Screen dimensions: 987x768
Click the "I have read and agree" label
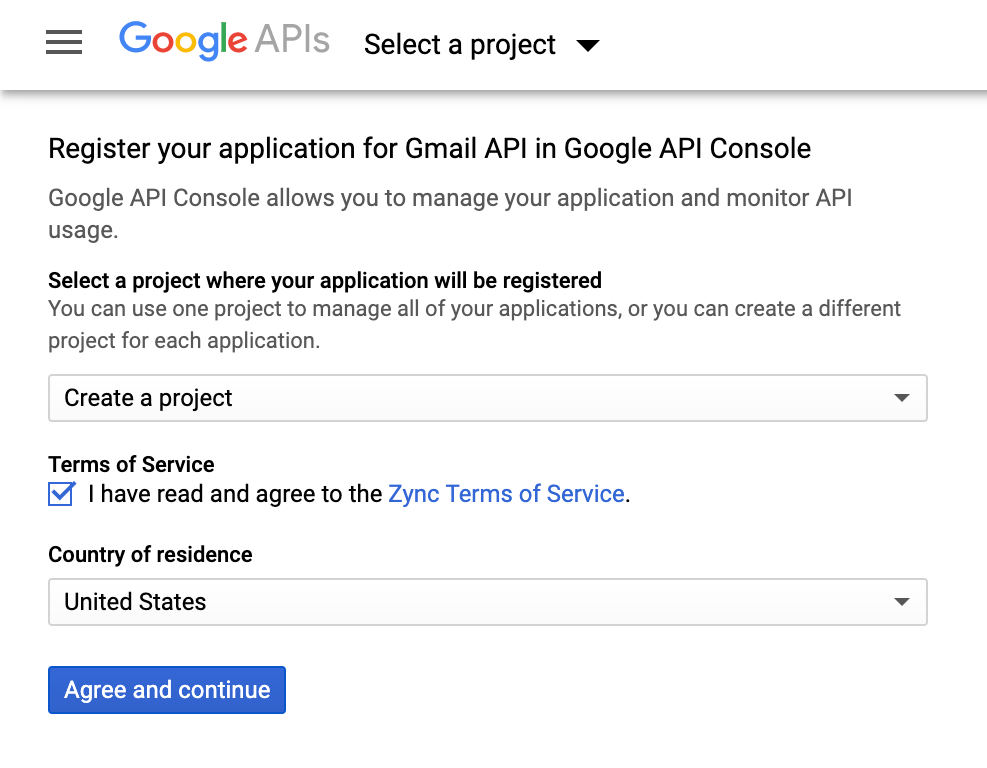[x=235, y=494]
